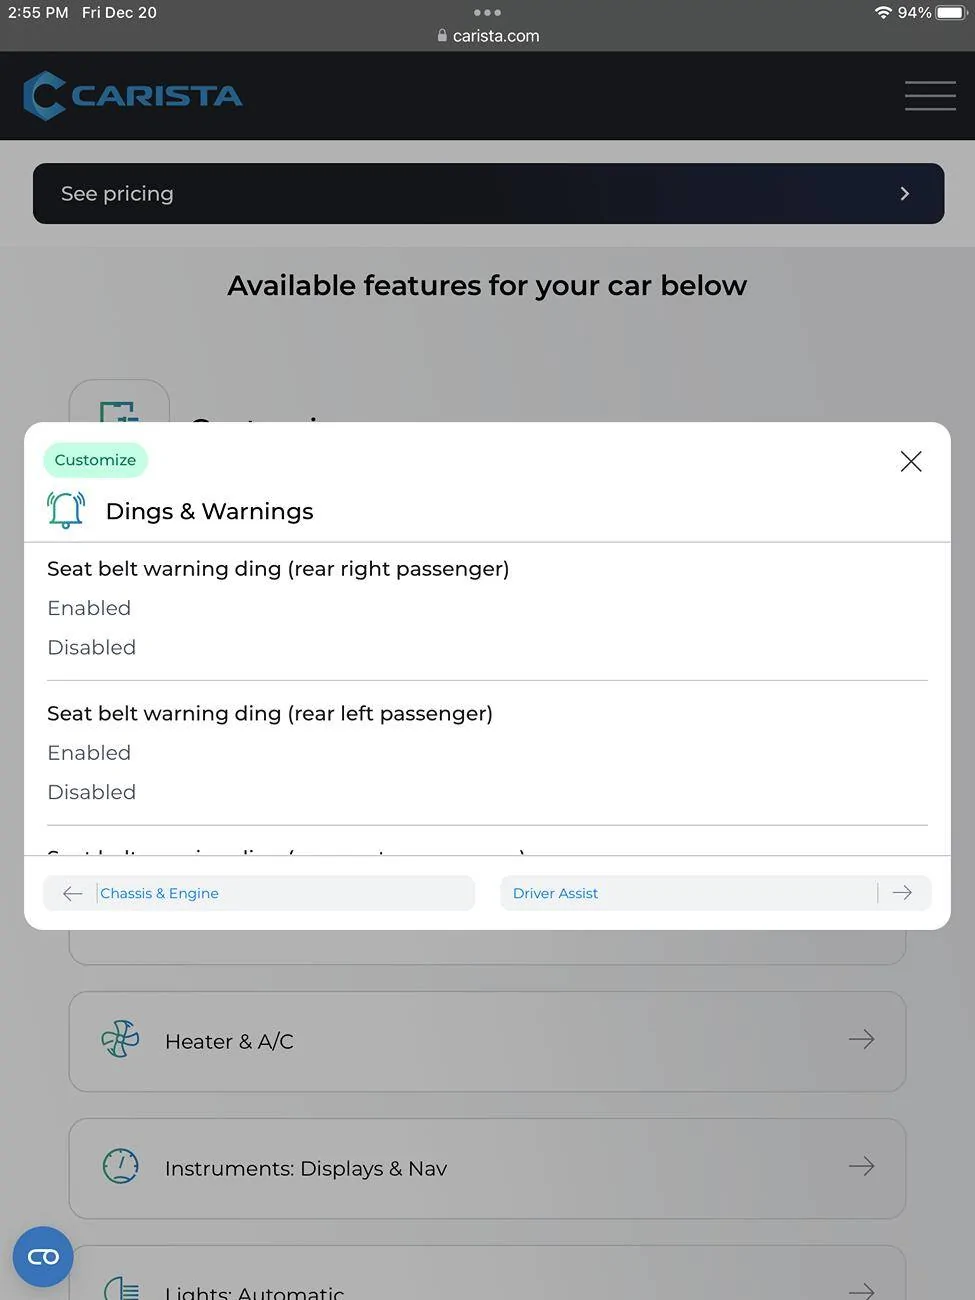Image resolution: width=975 pixels, height=1300 pixels.
Task: Click the Dings & Warnings bell icon
Action: click(66, 510)
